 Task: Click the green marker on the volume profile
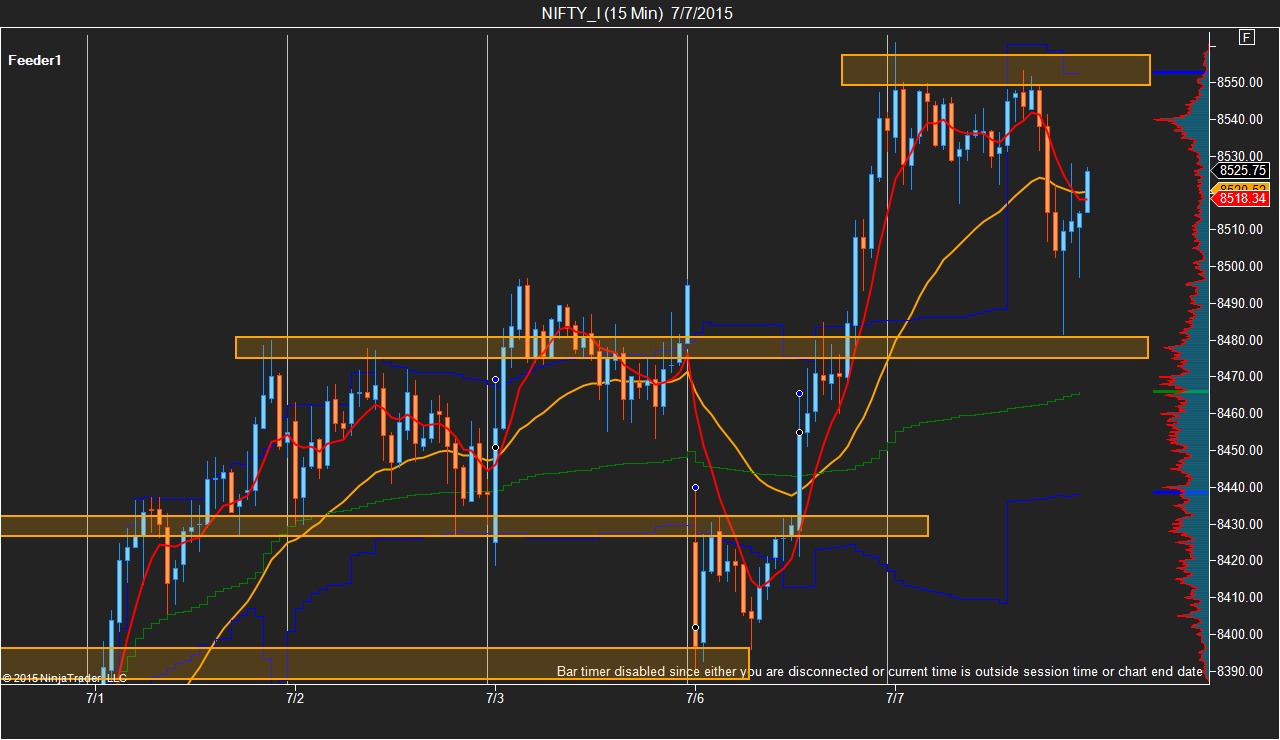pos(1180,391)
